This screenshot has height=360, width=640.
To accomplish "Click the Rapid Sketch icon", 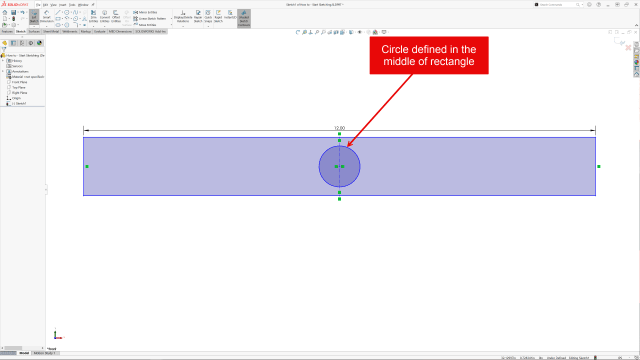I will 218,16.
